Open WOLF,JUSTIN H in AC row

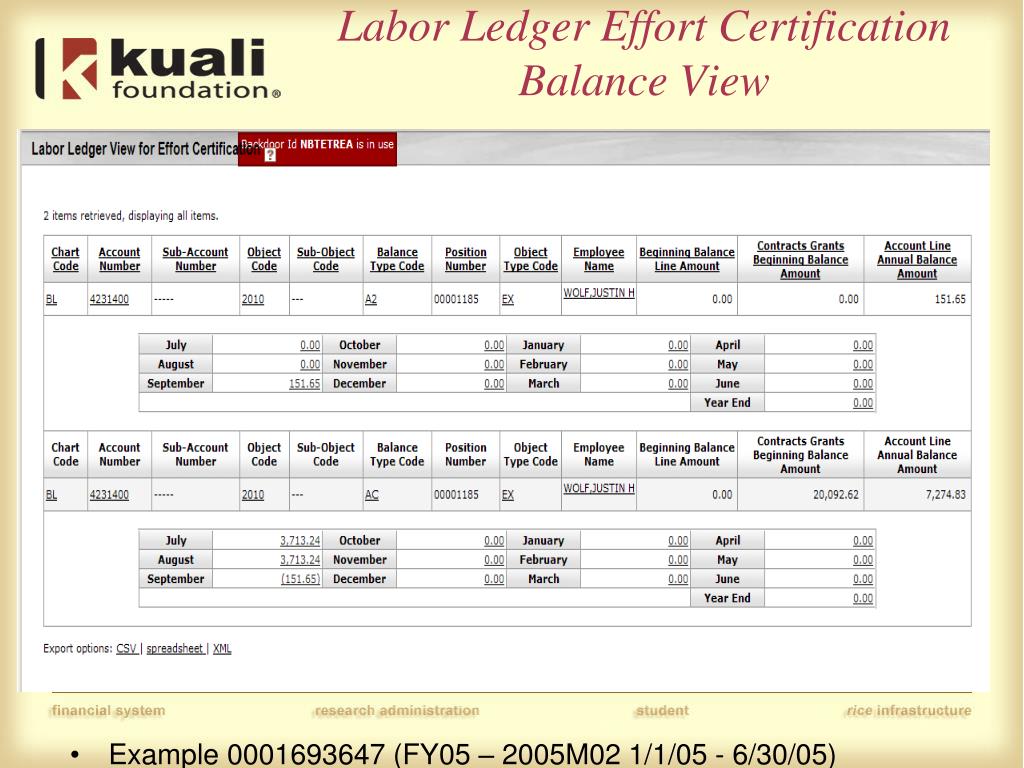coord(599,488)
